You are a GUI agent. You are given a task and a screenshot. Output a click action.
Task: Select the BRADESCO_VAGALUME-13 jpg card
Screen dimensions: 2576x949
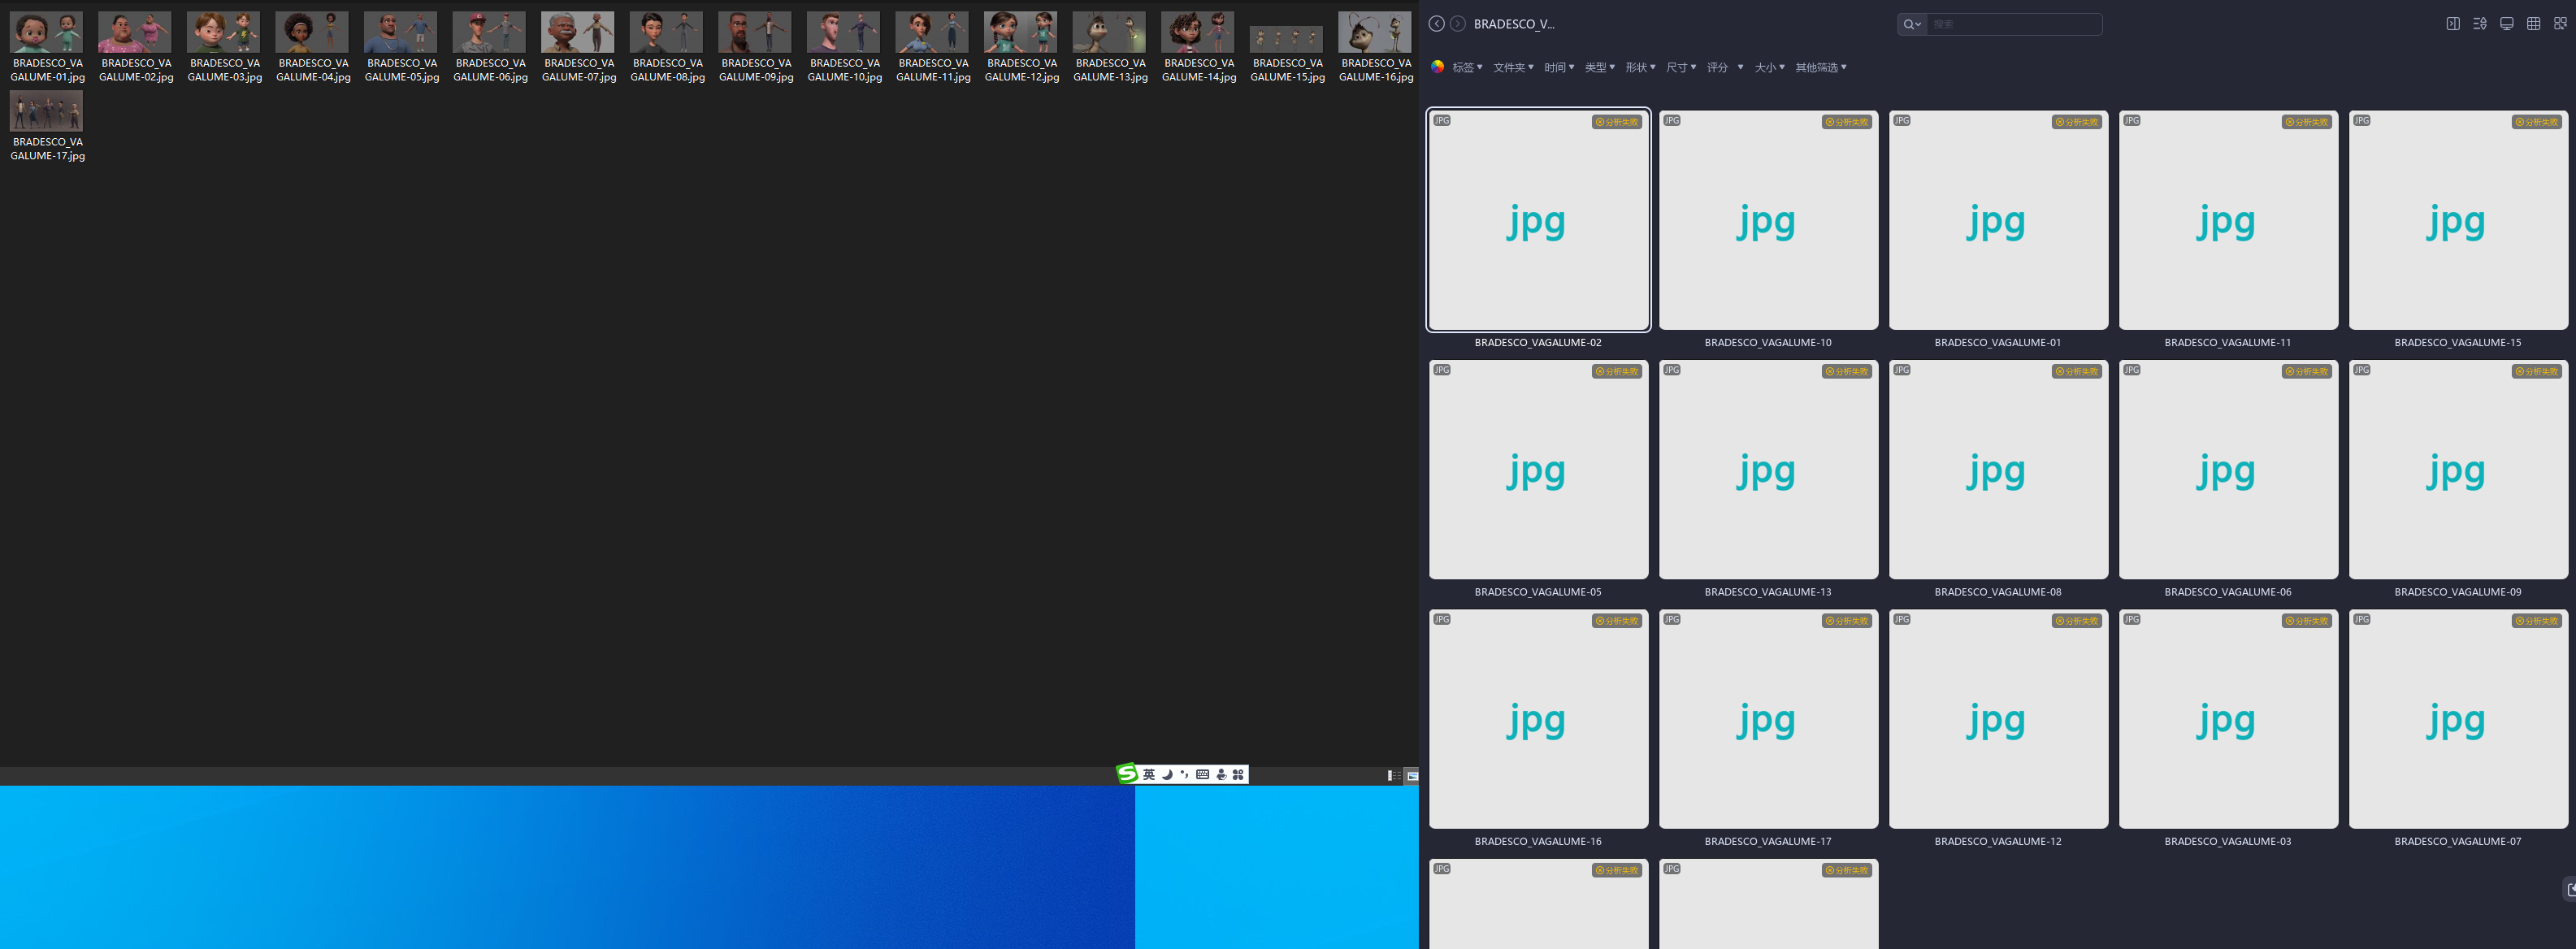tap(1768, 469)
